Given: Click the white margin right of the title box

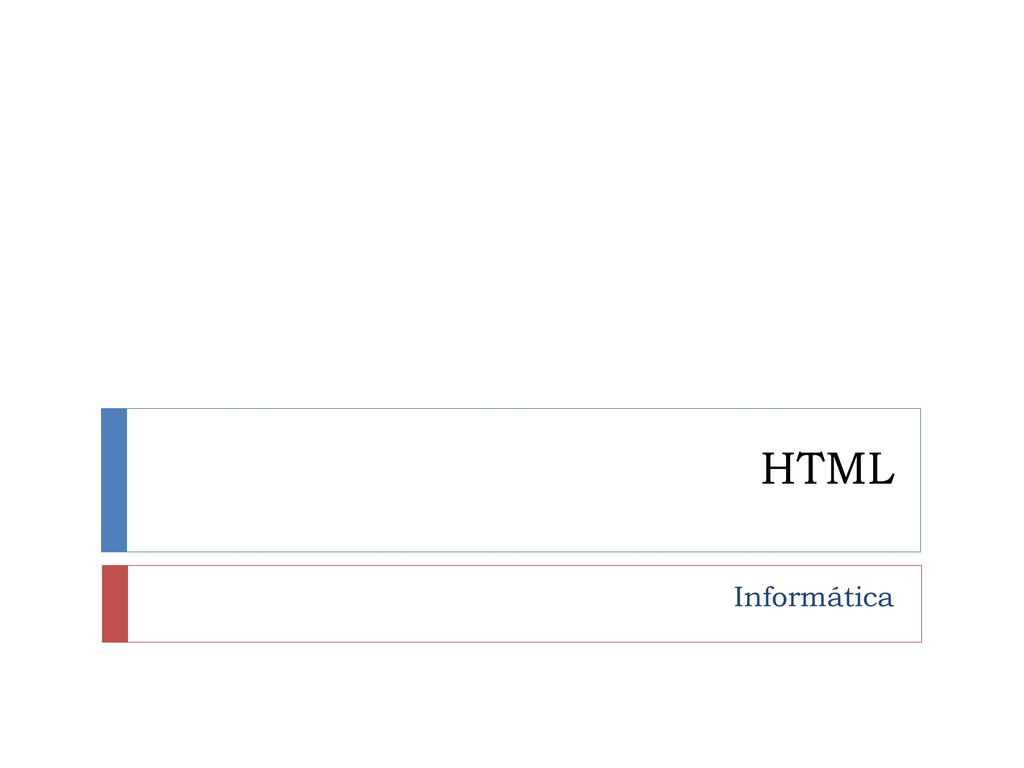Looking at the screenshot, I should coord(972,480).
